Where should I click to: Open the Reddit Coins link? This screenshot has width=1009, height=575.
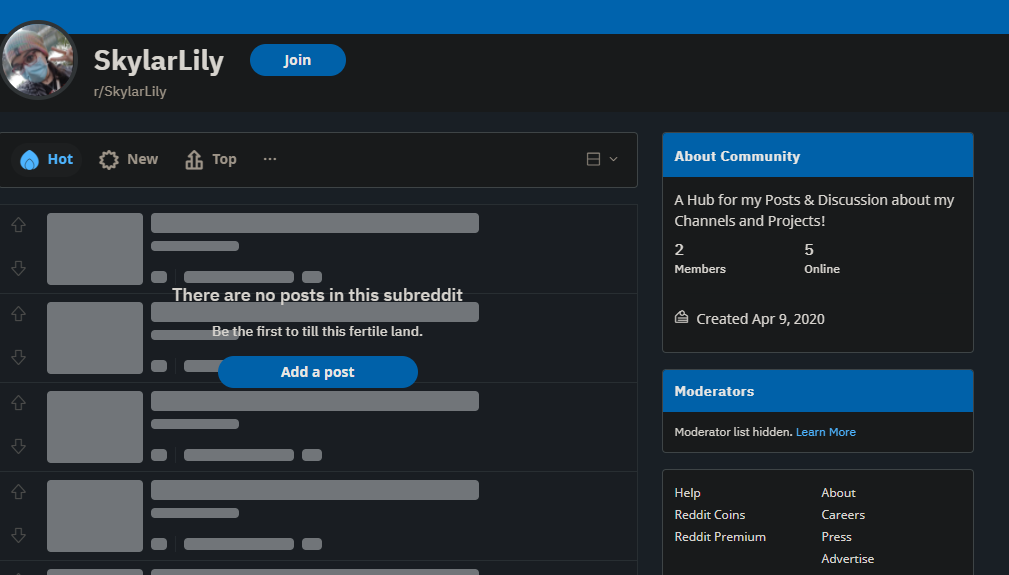[x=710, y=515]
